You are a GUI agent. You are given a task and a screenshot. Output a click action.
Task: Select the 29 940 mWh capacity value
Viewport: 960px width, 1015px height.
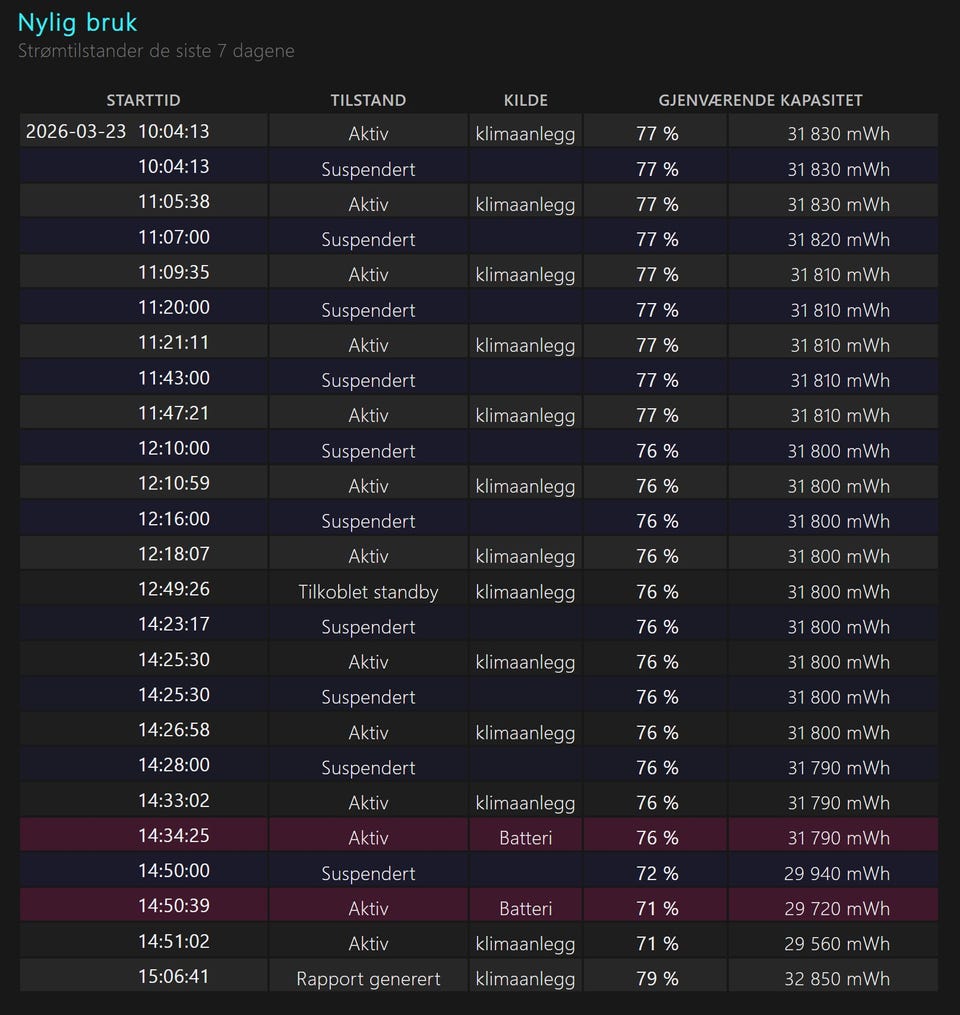pos(837,874)
